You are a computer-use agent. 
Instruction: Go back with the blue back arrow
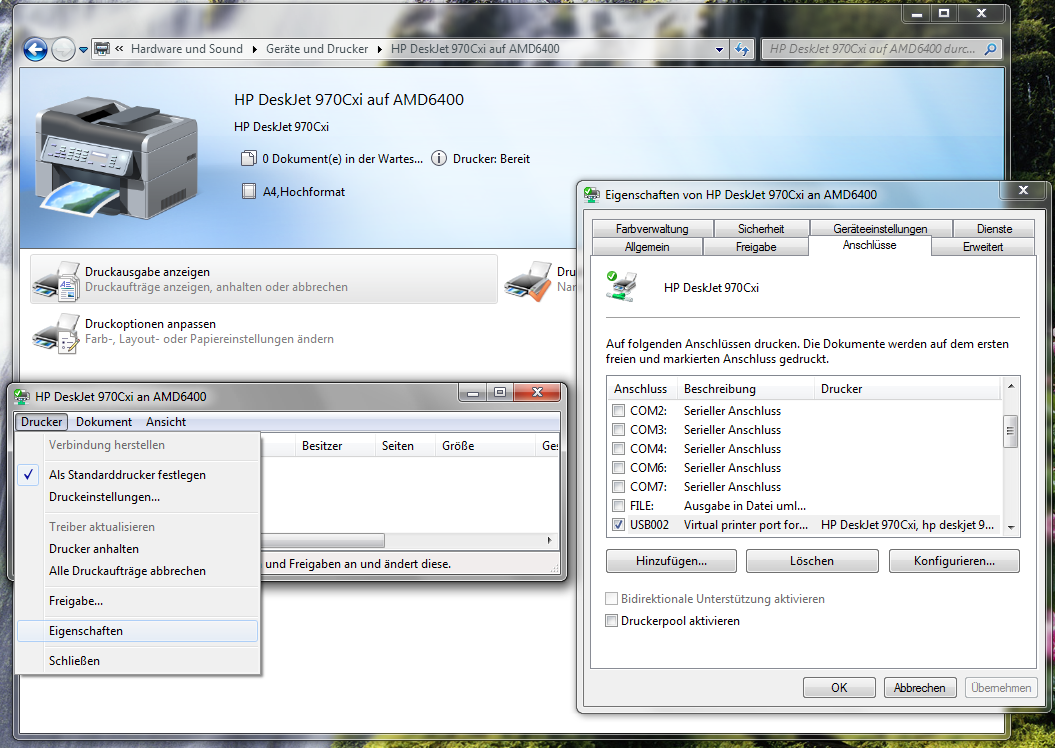click(x=35, y=49)
